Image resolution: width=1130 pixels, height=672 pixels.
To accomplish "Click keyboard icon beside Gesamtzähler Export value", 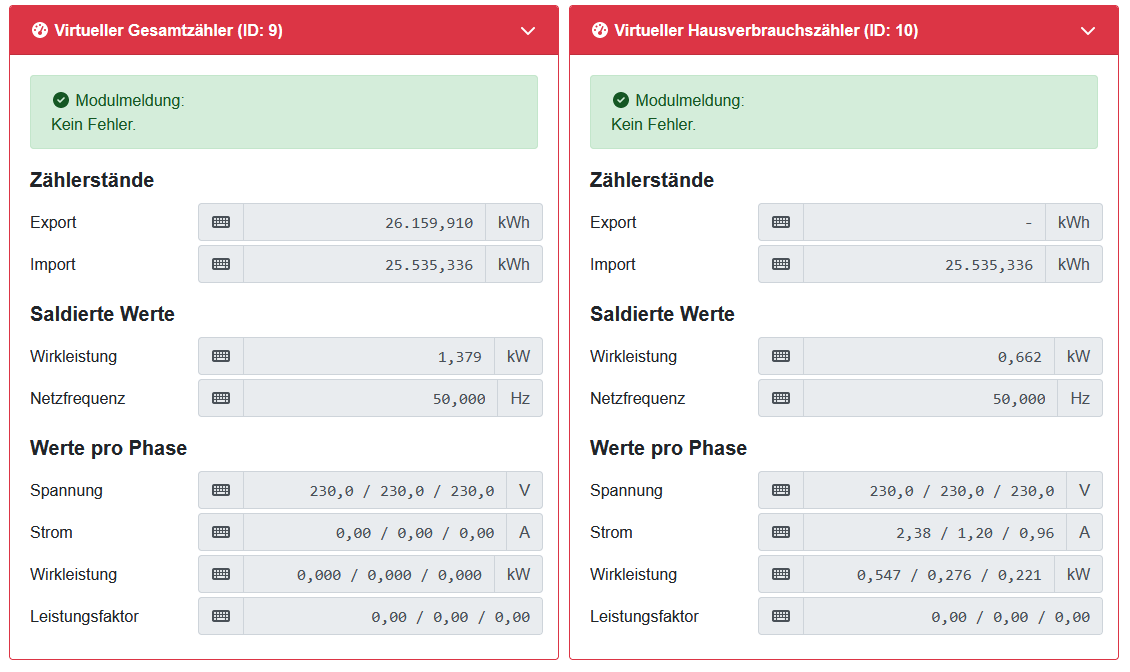I will point(221,222).
